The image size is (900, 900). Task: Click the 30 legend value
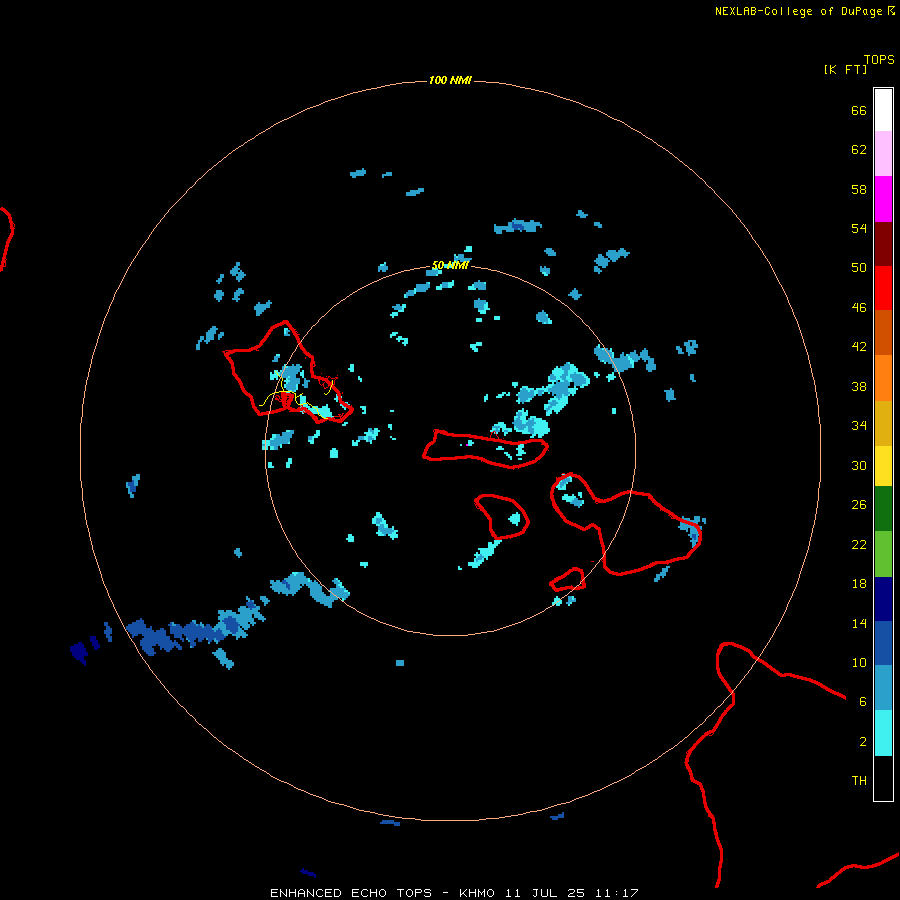coord(859,465)
